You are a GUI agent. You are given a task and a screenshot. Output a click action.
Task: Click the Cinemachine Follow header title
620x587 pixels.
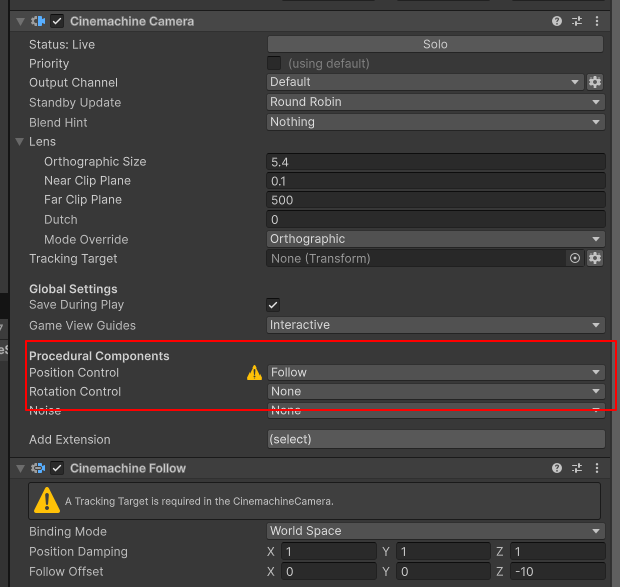pos(128,468)
